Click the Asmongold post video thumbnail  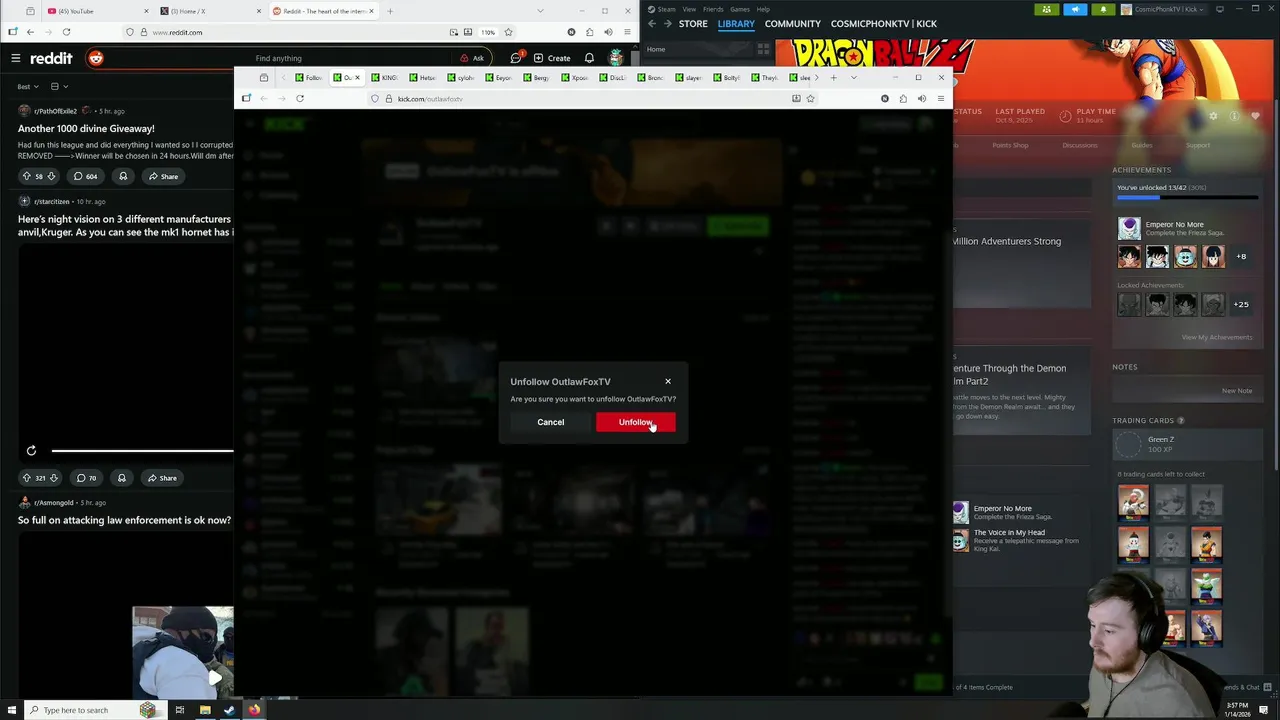pyautogui.click(x=183, y=652)
